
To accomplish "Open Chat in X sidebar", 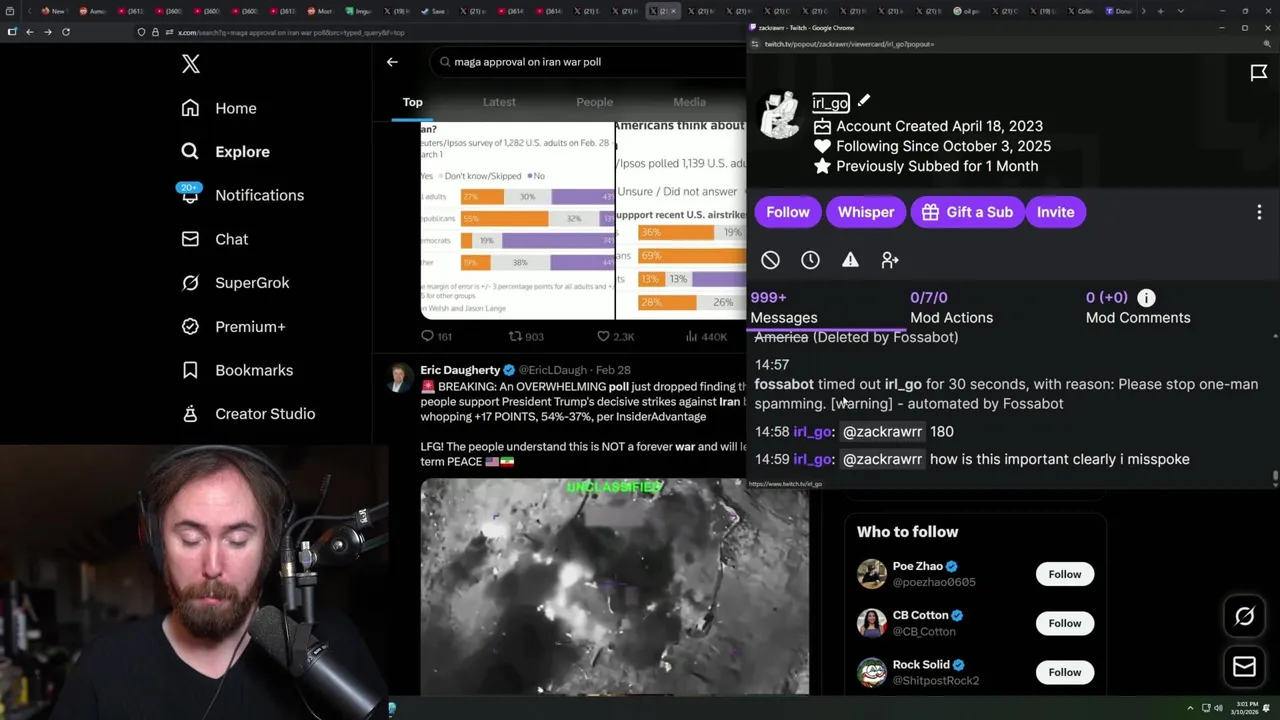I will [214, 239].
